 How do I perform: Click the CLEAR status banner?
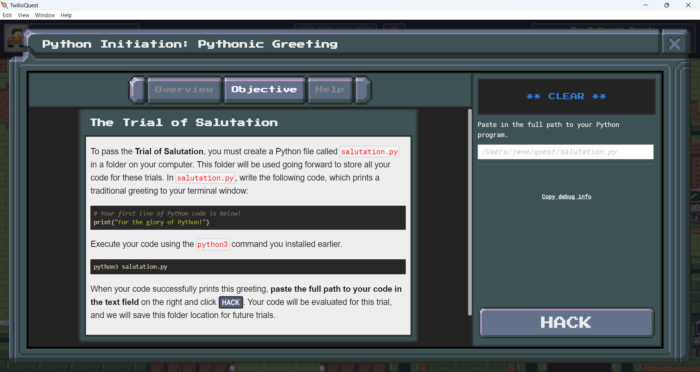point(566,96)
